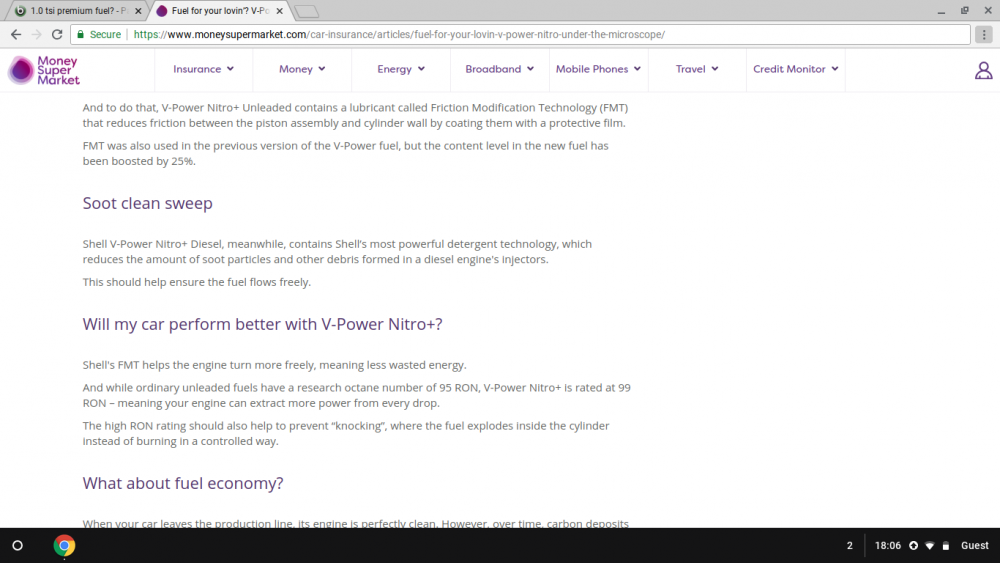
Task: Click the 'been boosted by 25%' text
Action: [x=139, y=161]
